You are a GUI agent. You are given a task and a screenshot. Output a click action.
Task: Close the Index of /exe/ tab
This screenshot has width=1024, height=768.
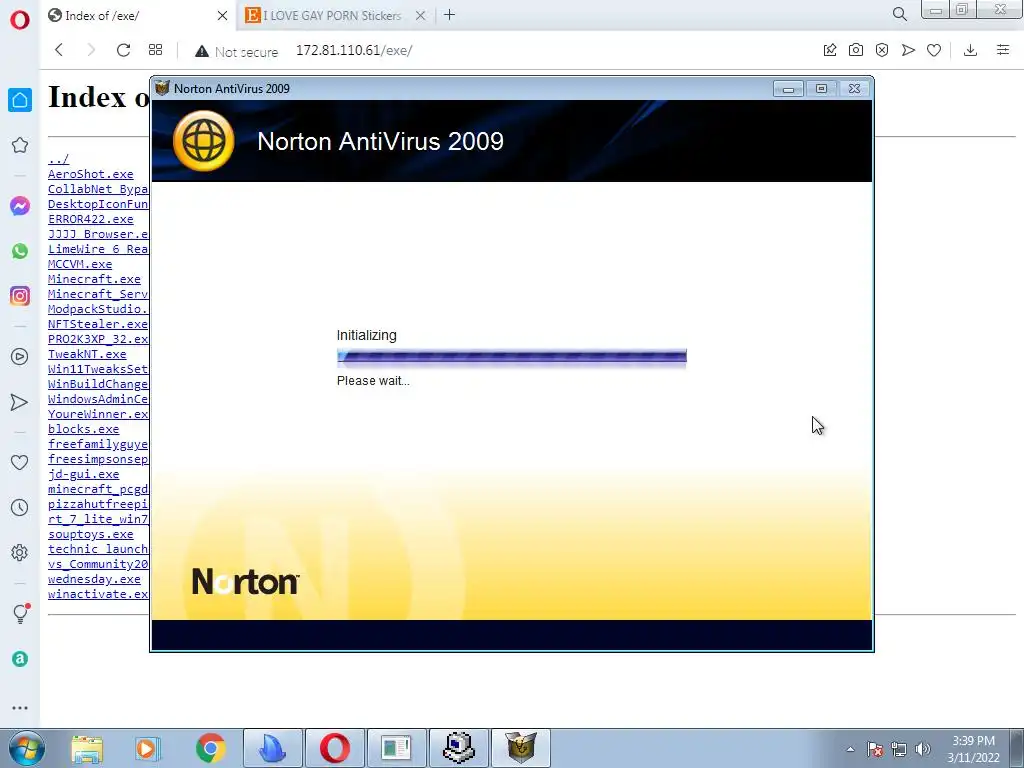222,16
